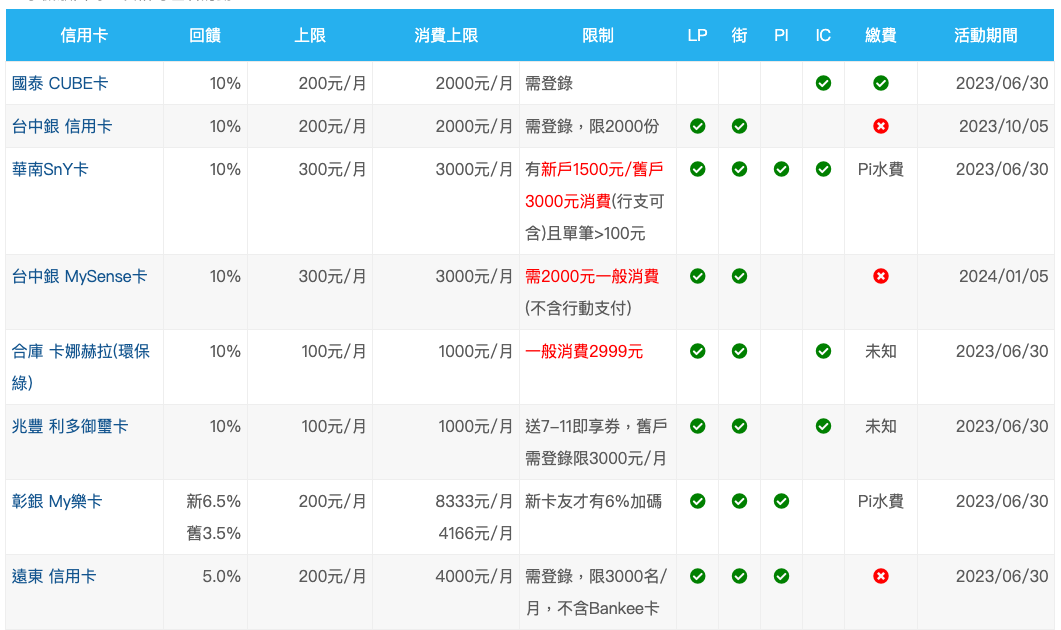Click 街 green checkmark in 台中銀 MySense卡 row

(x=740, y=276)
